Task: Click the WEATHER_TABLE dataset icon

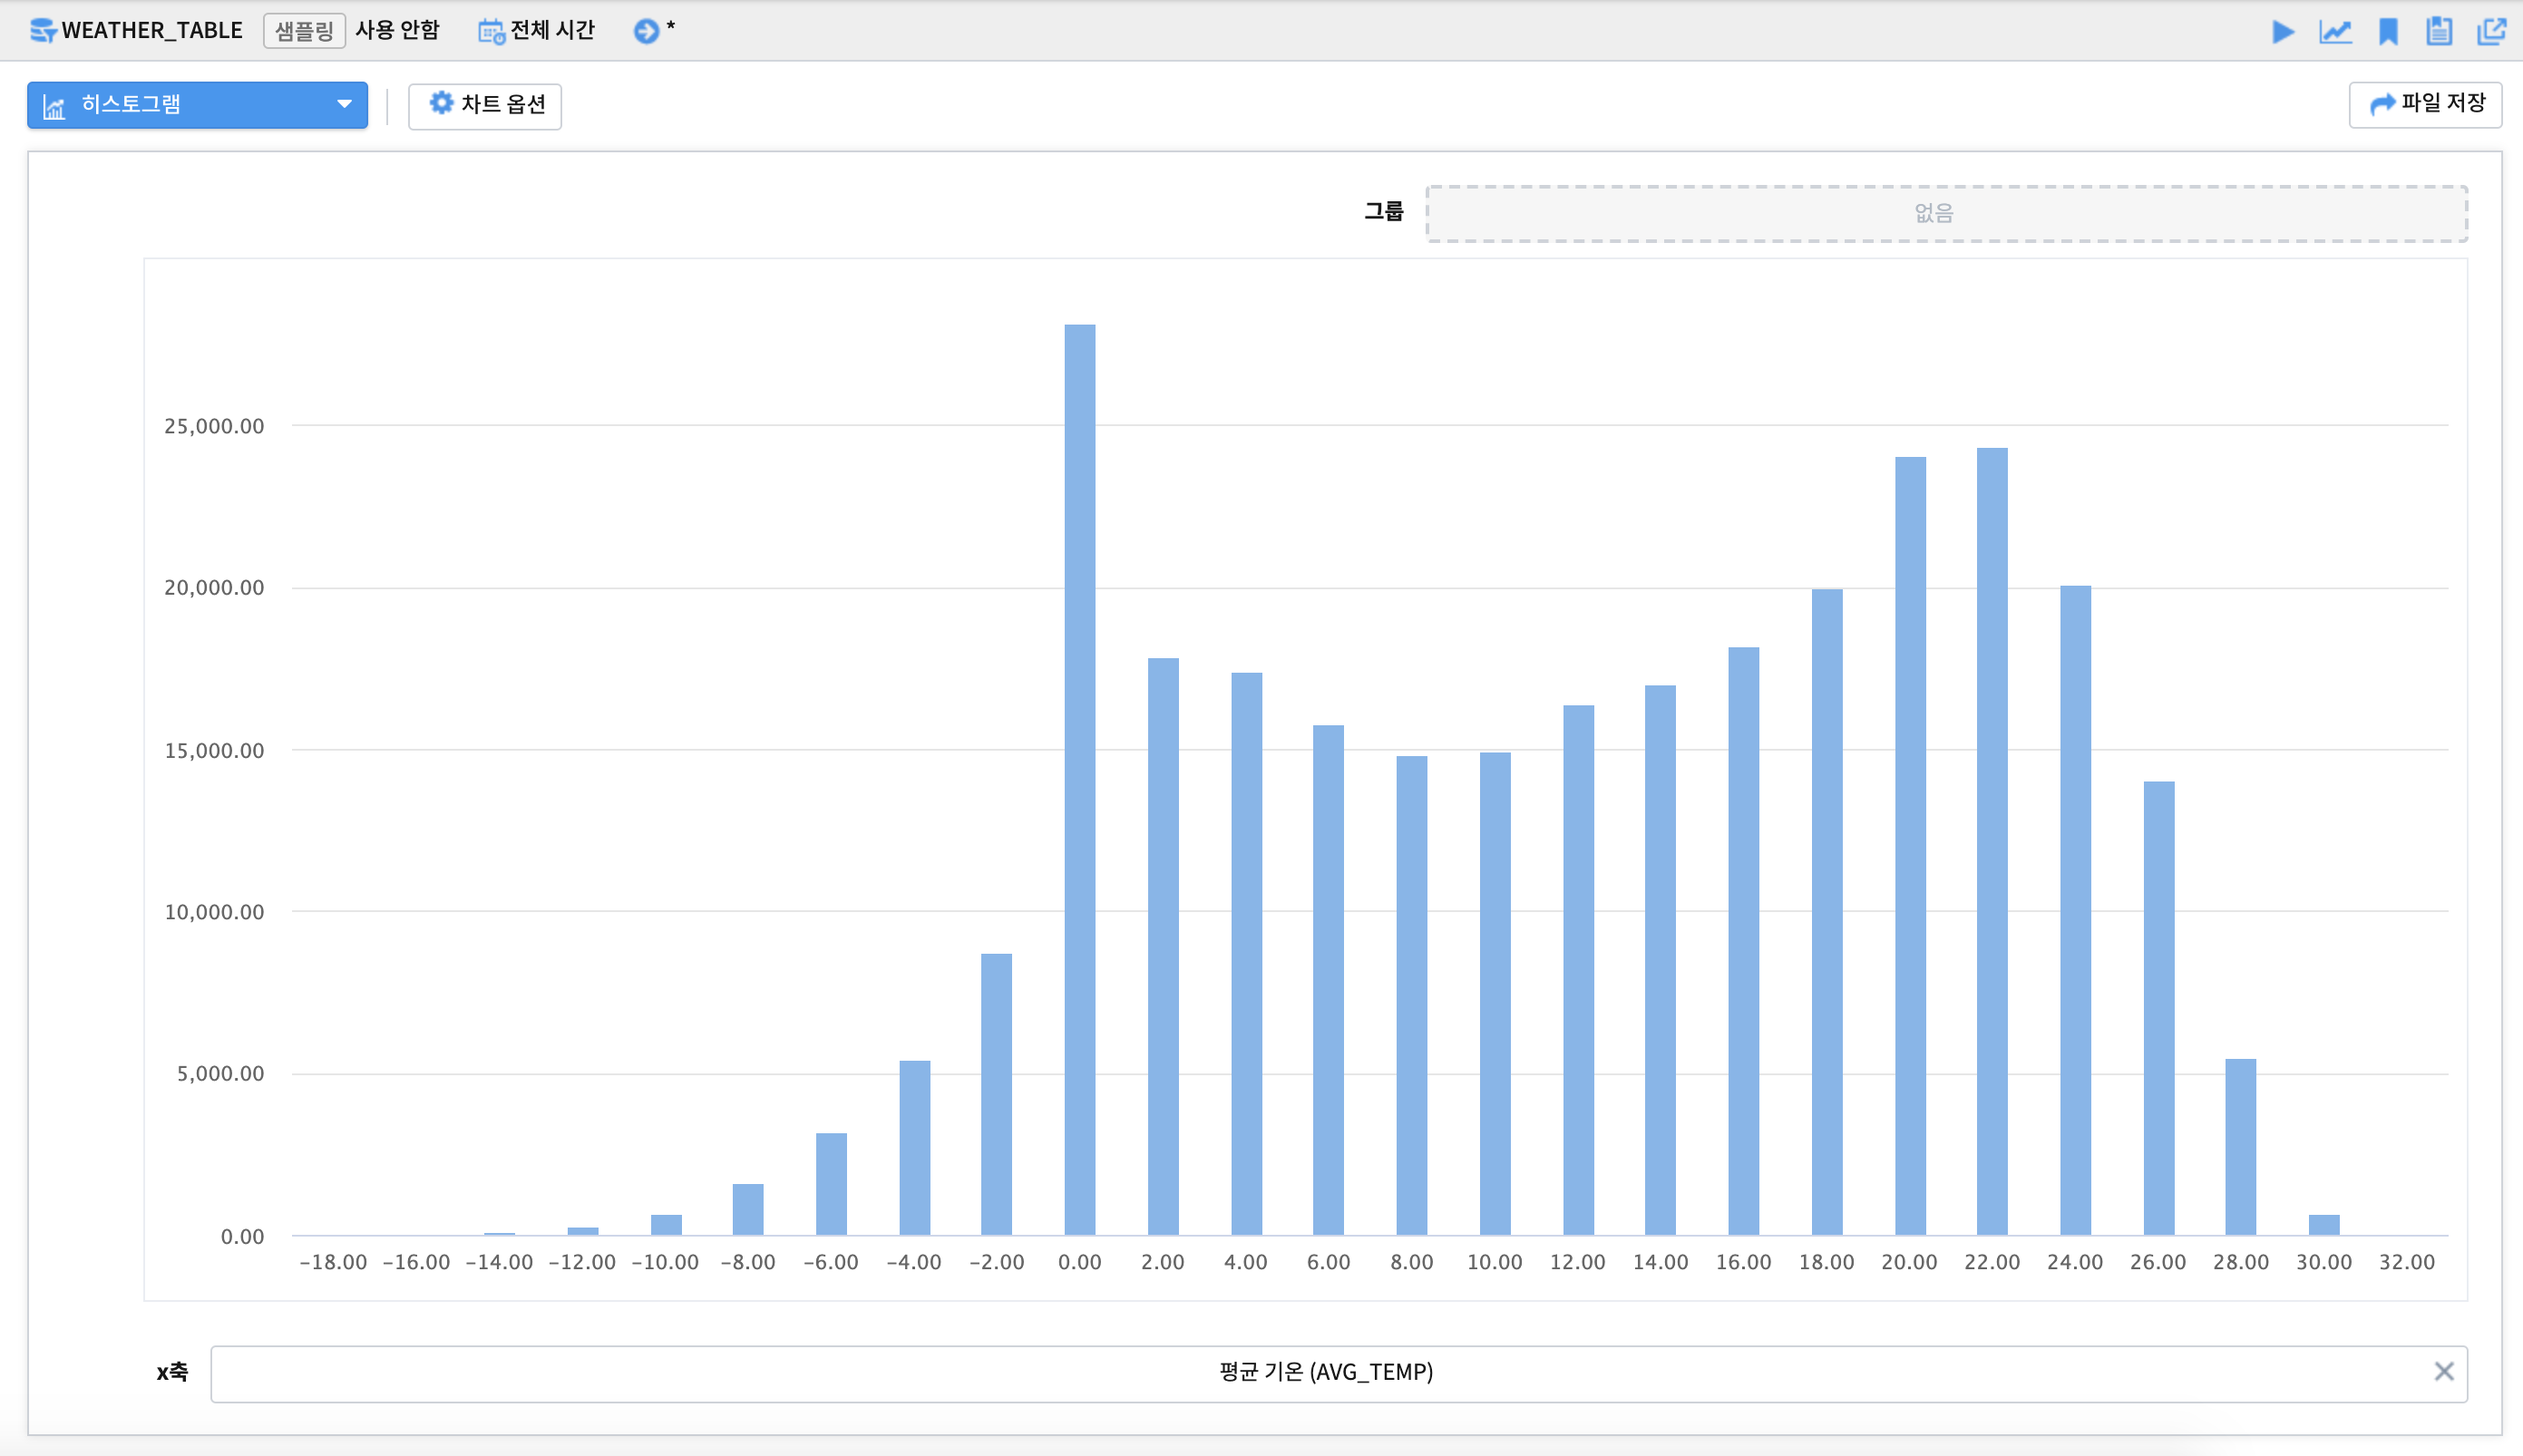Action: point(43,31)
